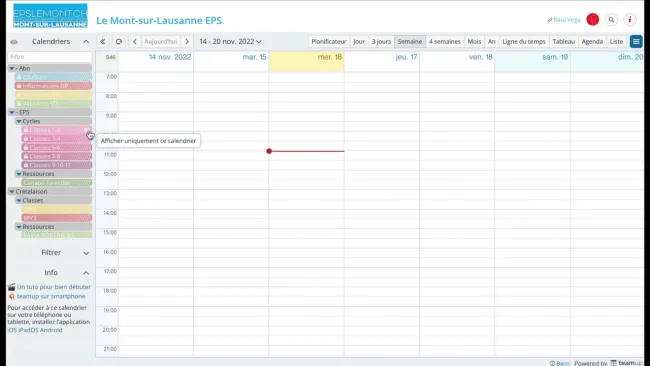Viewport: 650px width, 366px height.
Task: Click the film icon beside tutorial link
Action: (12, 287)
